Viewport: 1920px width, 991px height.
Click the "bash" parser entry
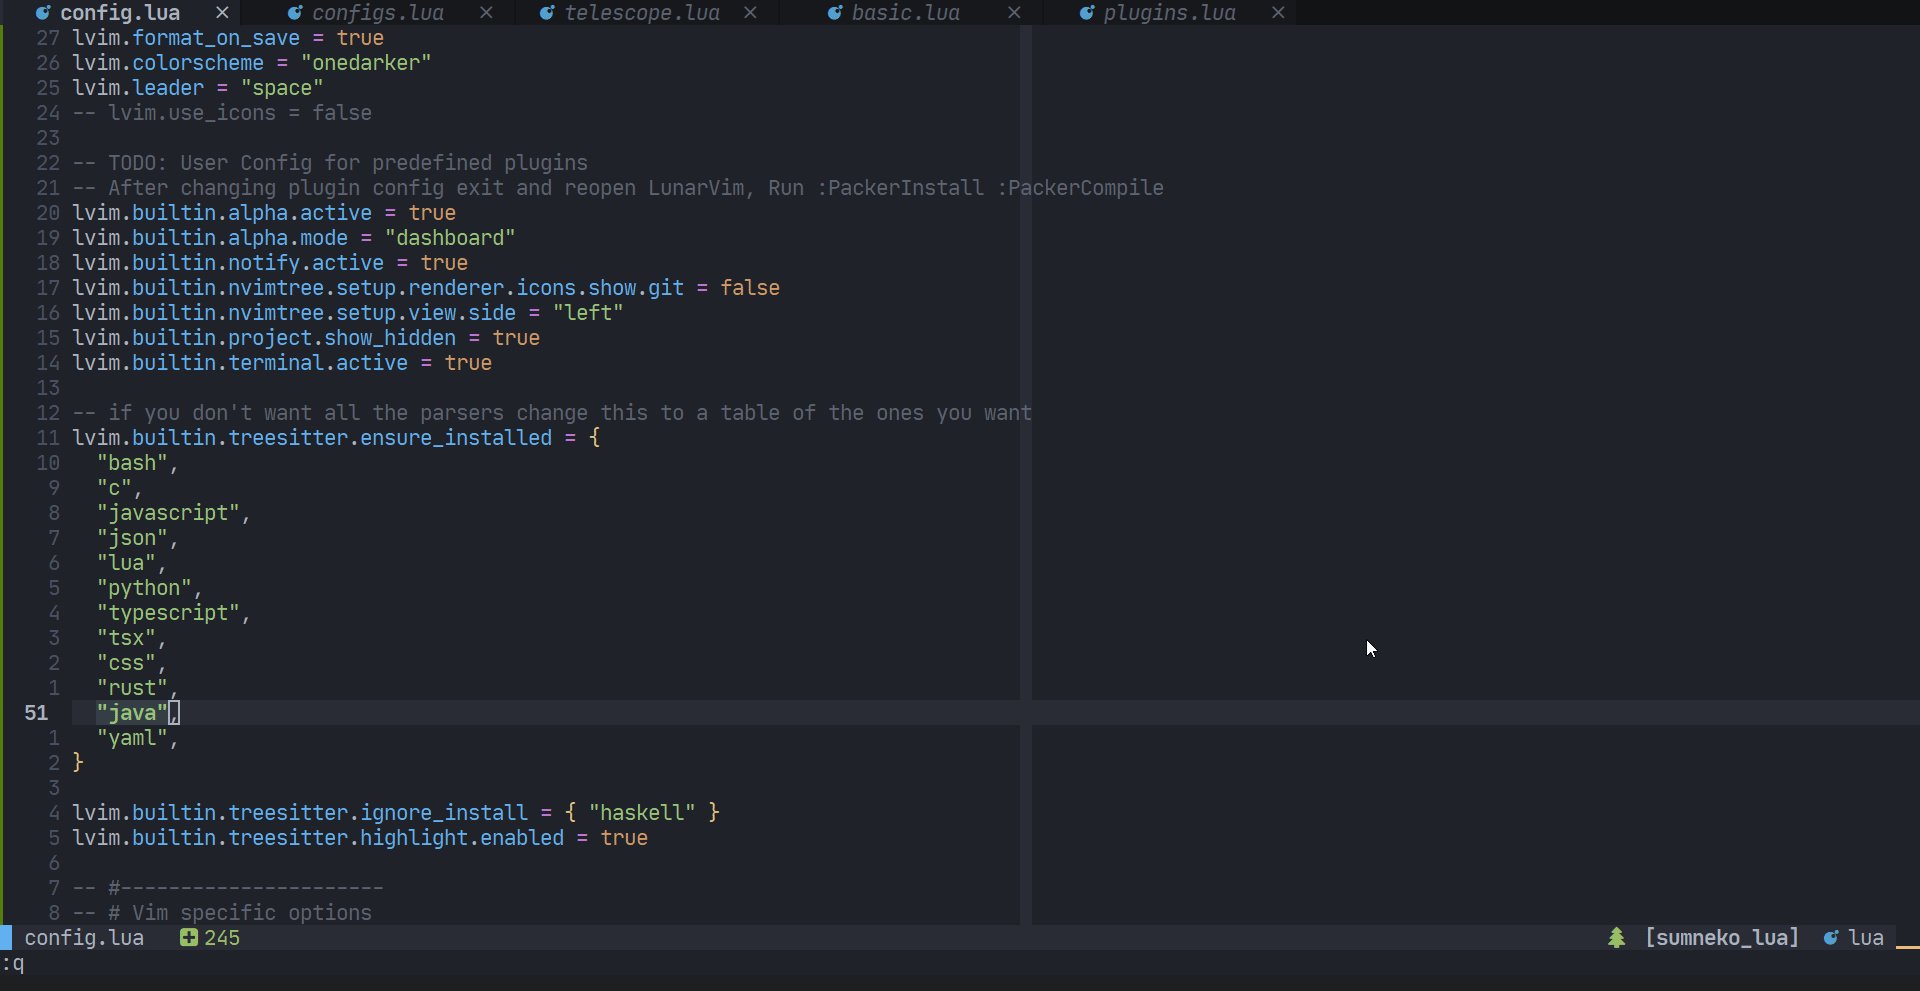pos(132,463)
